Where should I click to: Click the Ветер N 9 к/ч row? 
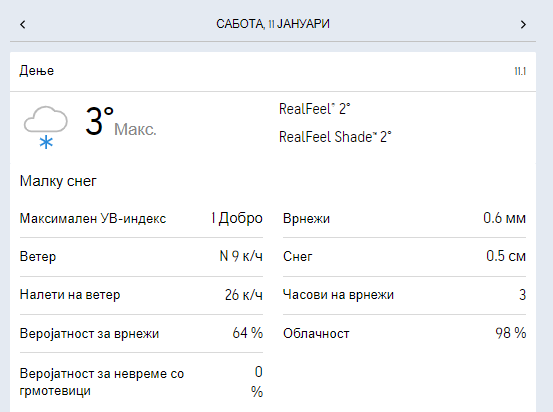(x=141, y=256)
